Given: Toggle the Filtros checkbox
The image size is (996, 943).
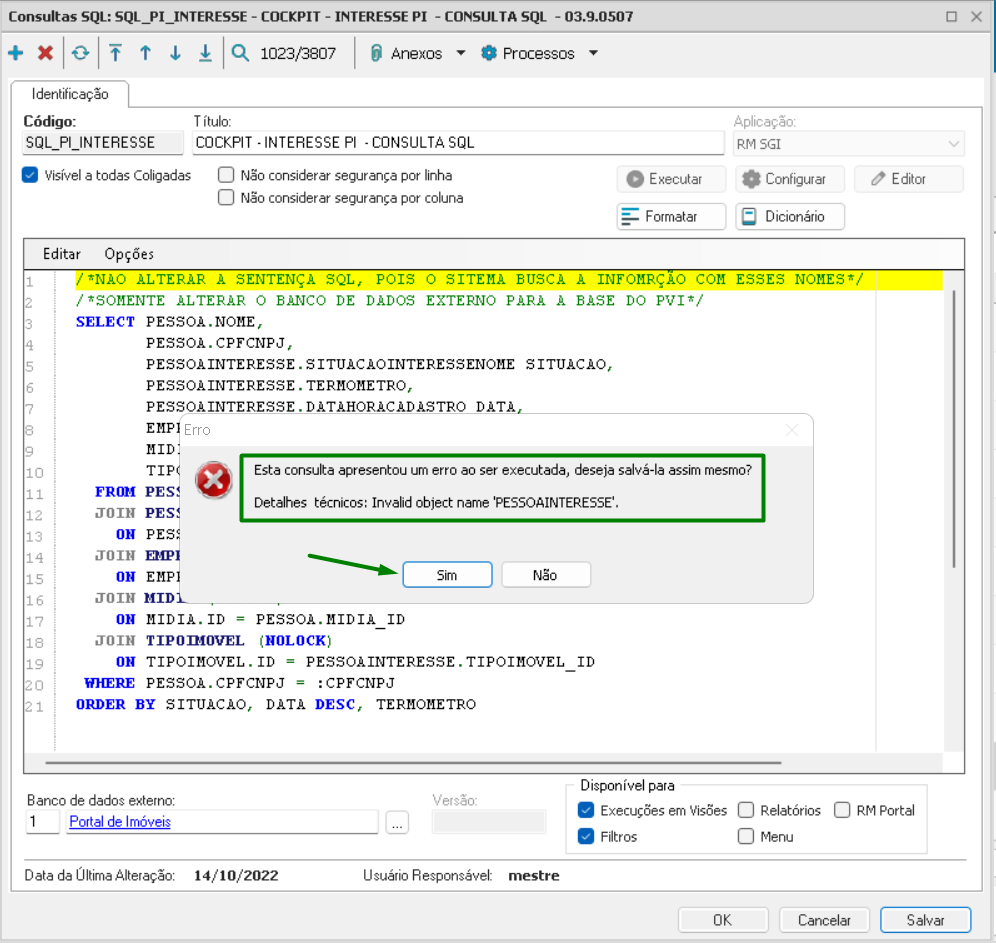Looking at the screenshot, I should coord(586,836).
